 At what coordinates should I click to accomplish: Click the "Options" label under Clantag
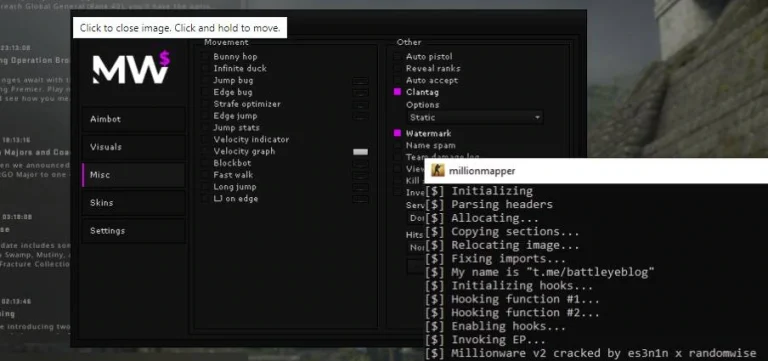(422, 105)
